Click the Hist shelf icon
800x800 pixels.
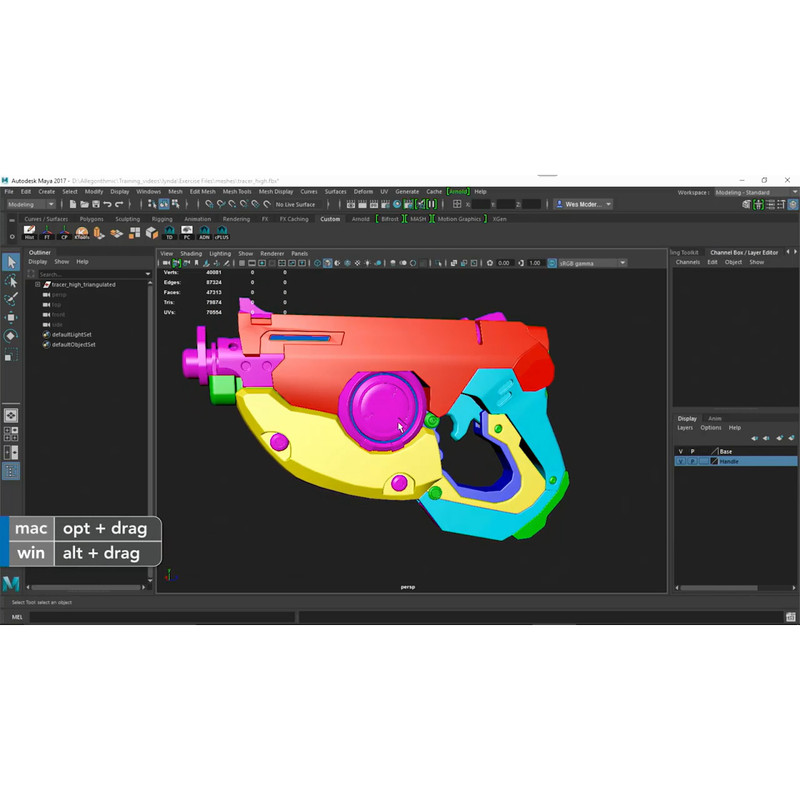click(29, 233)
